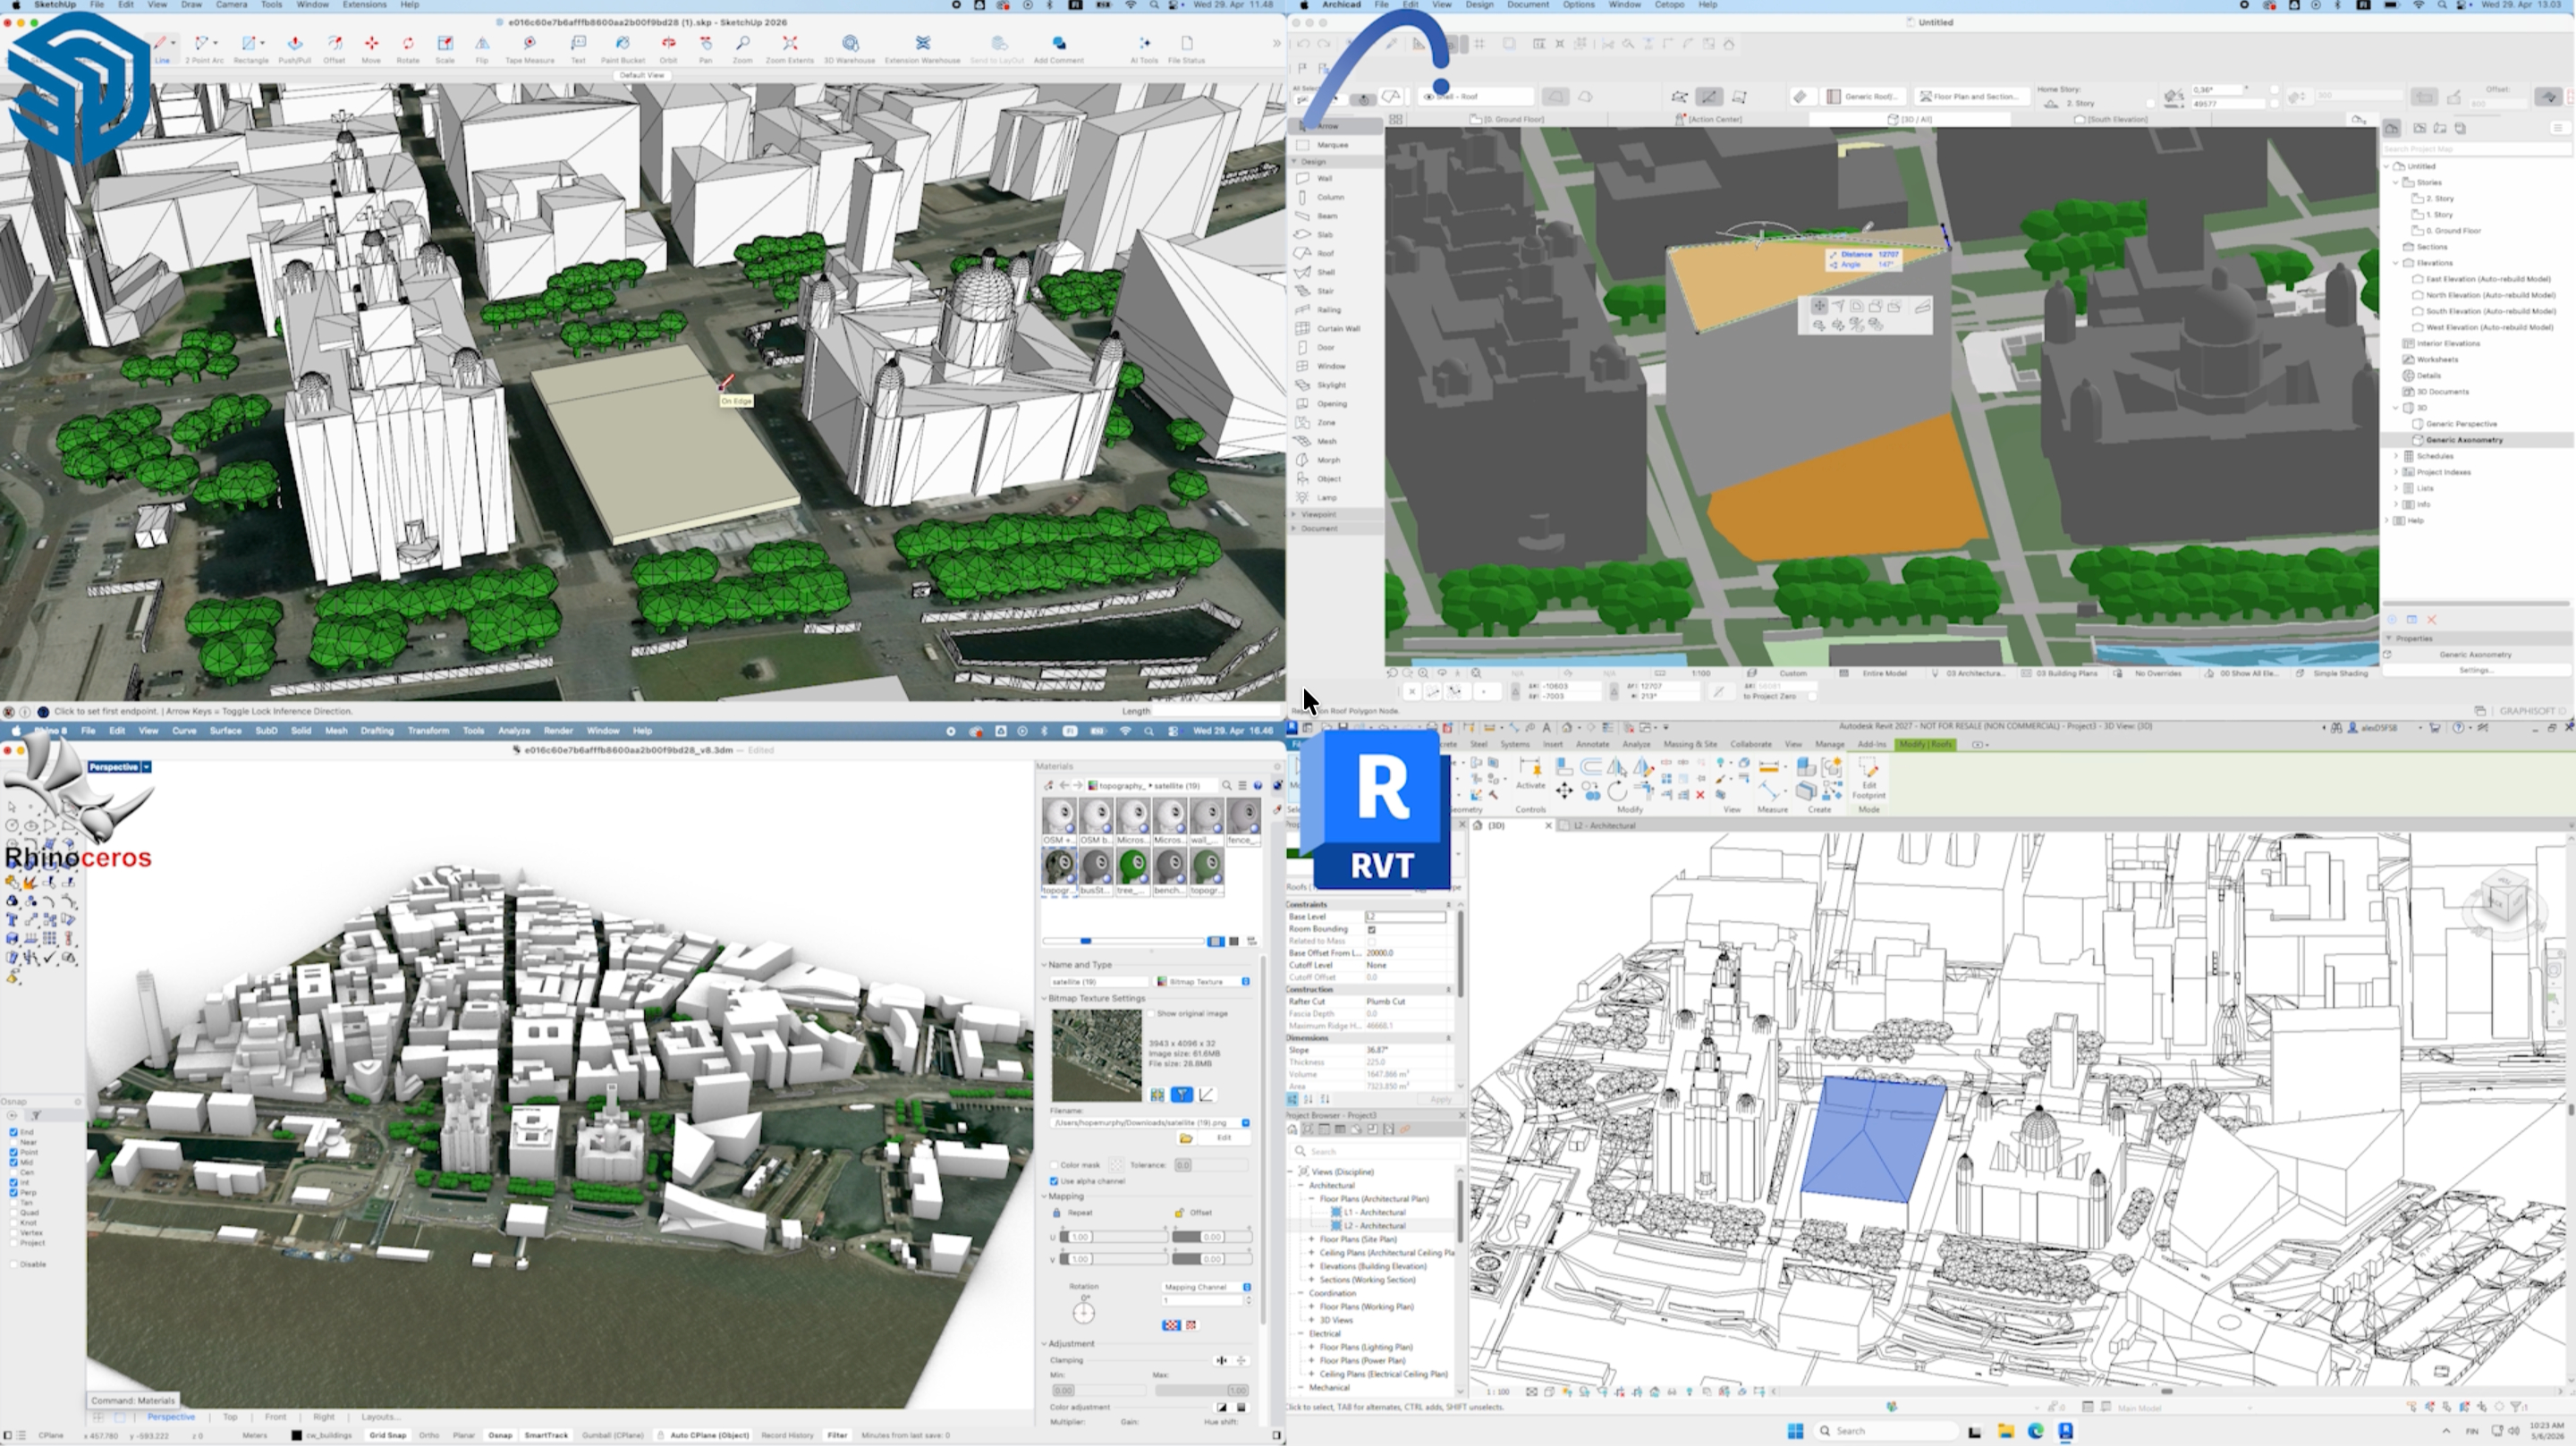
Task: Expand Floor Plans (Site Plan) in Revit browser
Action: pyautogui.click(x=1312, y=1239)
